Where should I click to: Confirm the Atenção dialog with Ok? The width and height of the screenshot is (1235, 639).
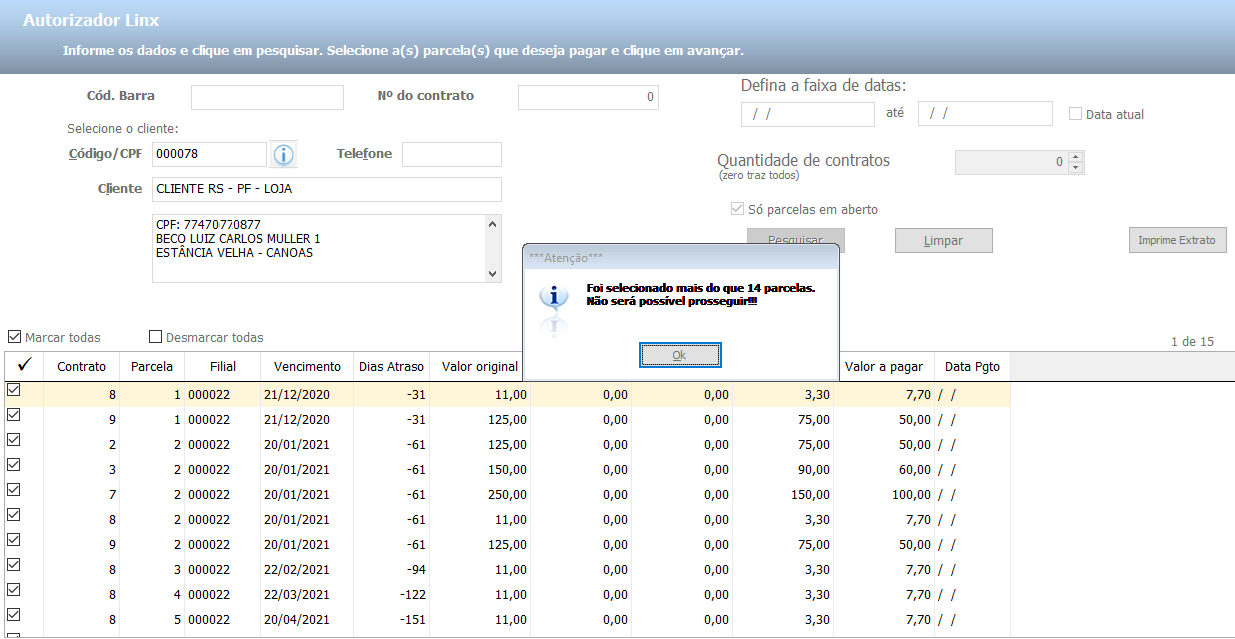(679, 355)
